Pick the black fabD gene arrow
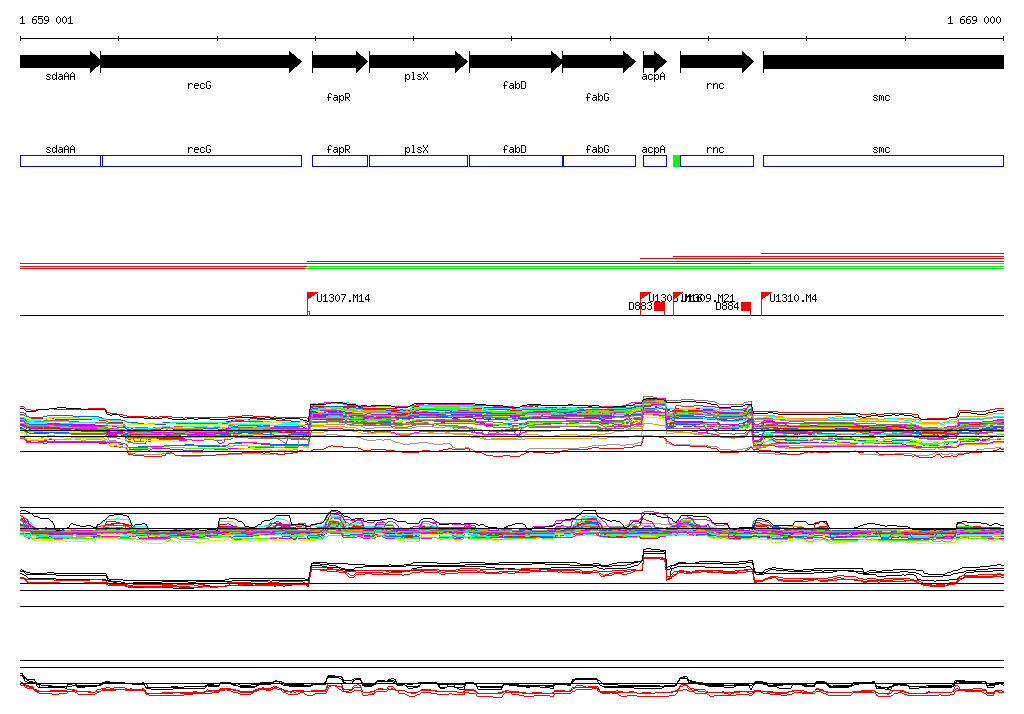This screenshot has height=714, width=1024. (x=515, y=62)
